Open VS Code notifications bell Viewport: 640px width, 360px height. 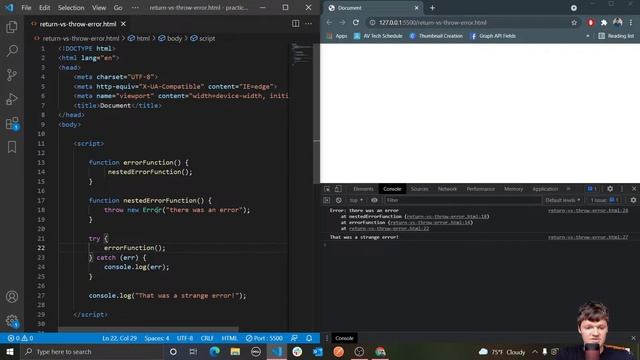pyautogui.click(x=309, y=338)
